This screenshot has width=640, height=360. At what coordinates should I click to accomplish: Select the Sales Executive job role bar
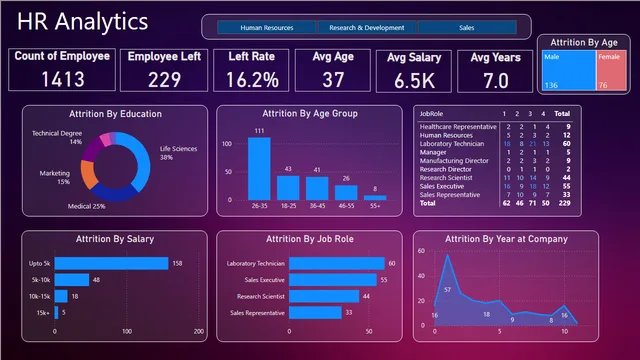[x=333, y=280]
